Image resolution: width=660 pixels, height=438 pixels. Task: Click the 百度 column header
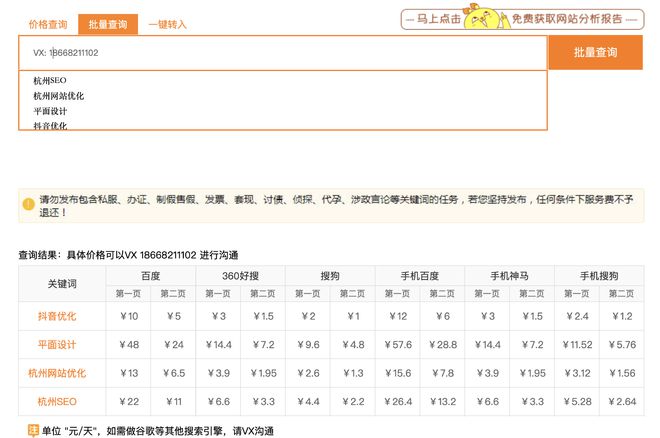click(151, 276)
